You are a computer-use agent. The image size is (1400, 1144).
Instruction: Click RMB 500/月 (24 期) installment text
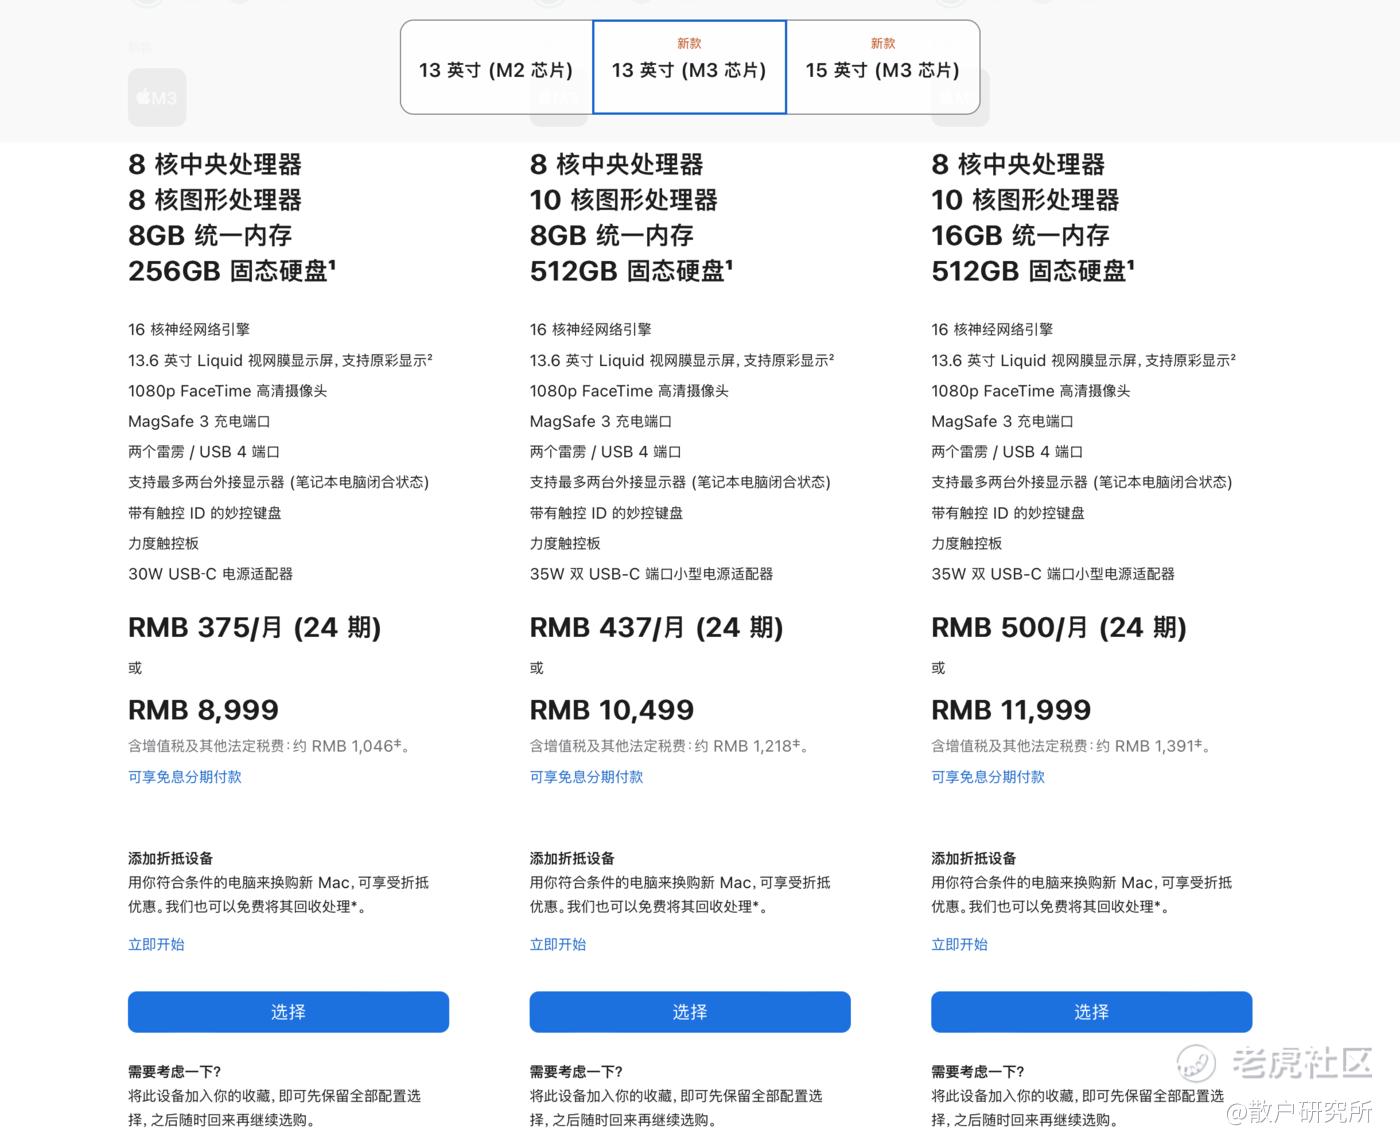[1059, 628]
